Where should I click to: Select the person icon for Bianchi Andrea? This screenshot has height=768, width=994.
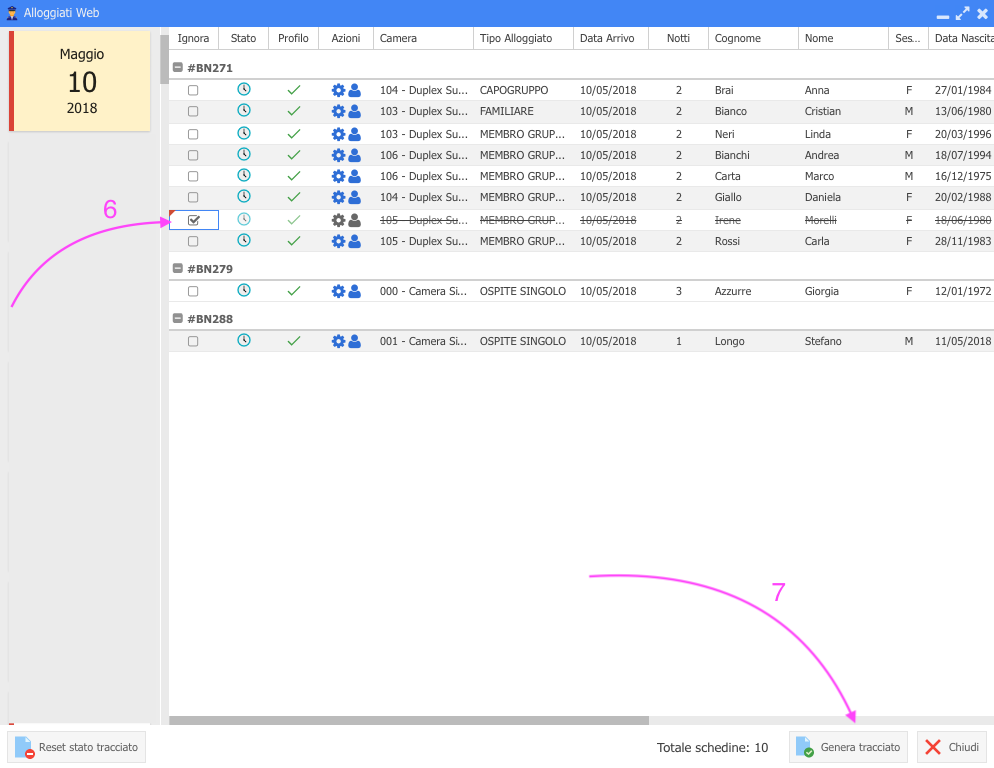point(354,155)
